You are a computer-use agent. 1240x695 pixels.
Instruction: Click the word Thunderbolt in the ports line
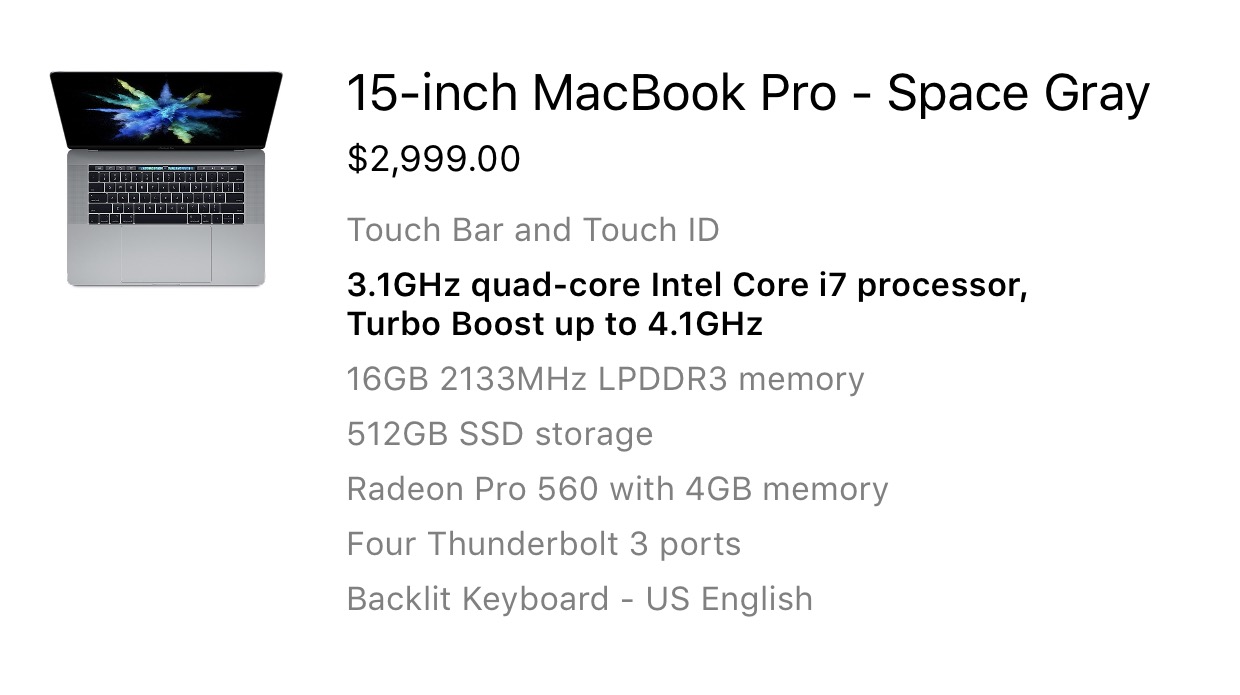click(523, 545)
